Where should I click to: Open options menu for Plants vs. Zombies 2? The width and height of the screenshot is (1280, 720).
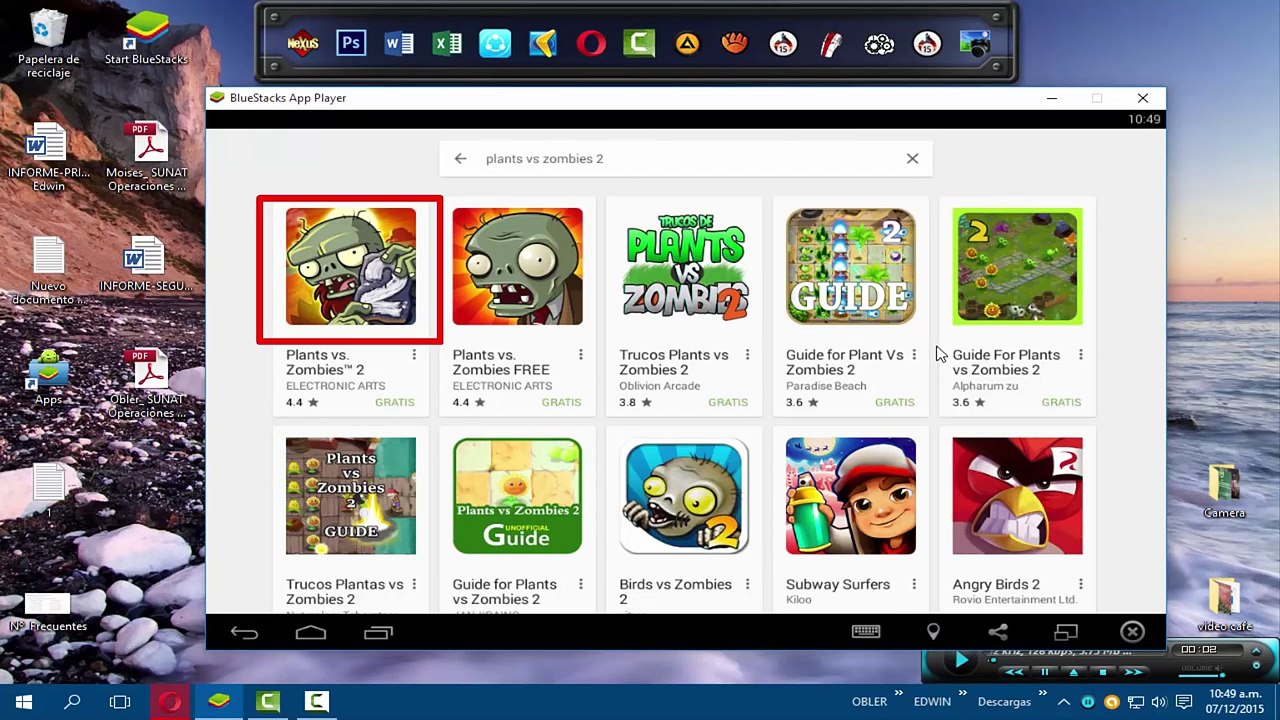tap(414, 355)
